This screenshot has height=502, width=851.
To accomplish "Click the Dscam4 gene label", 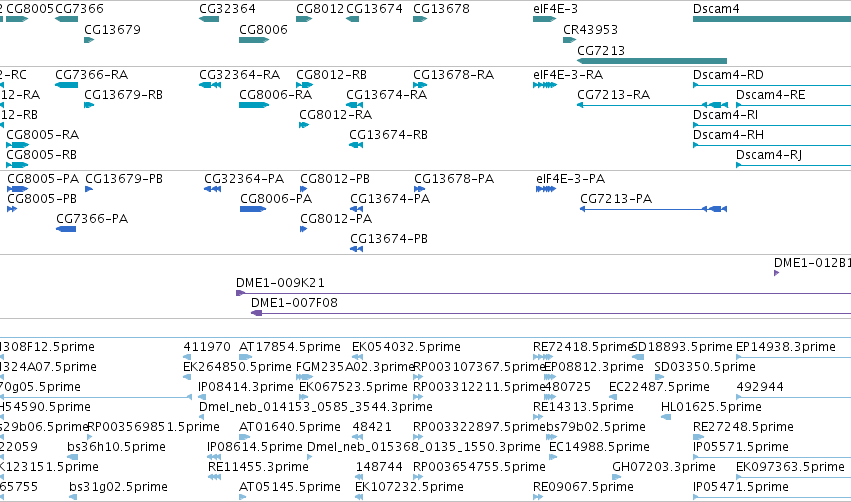I will pyautogui.click(x=716, y=9).
